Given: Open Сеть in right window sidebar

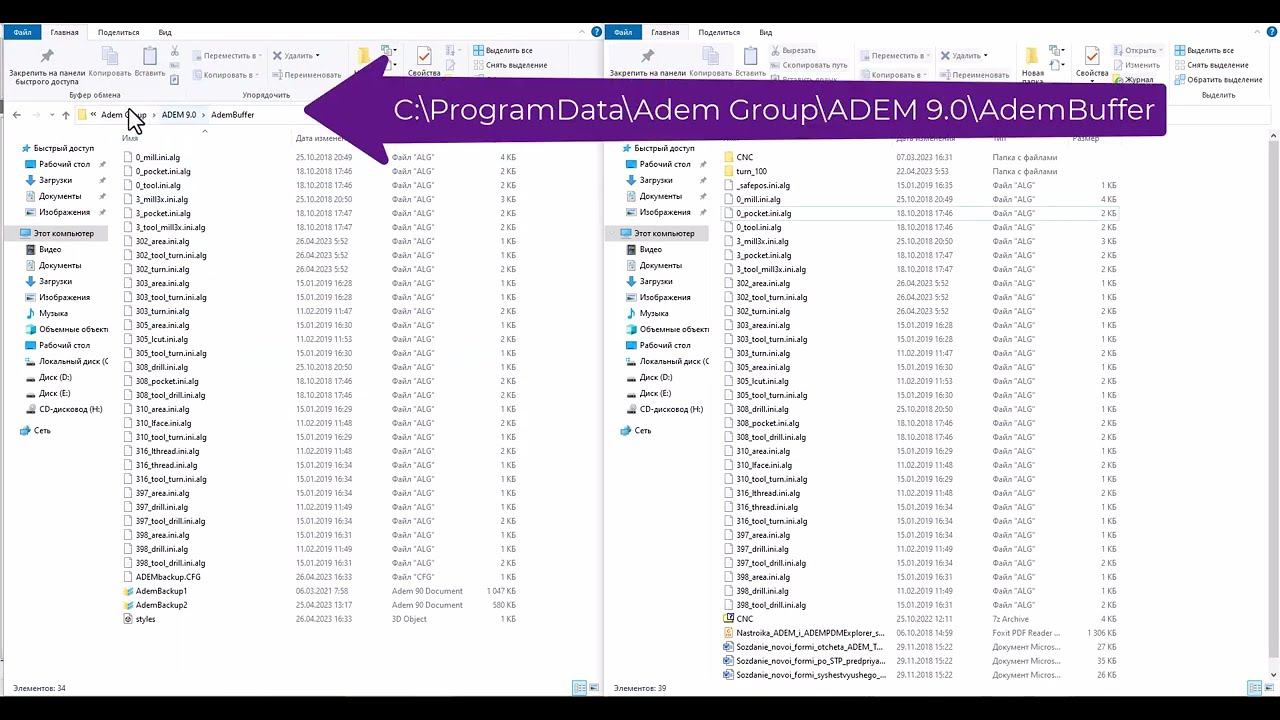Looking at the screenshot, I should point(642,430).
